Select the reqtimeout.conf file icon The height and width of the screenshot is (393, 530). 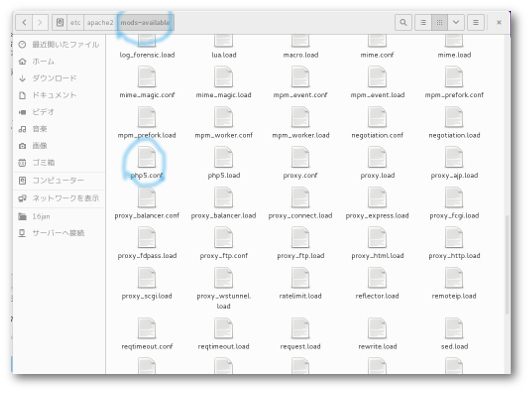tap(147, 328)
